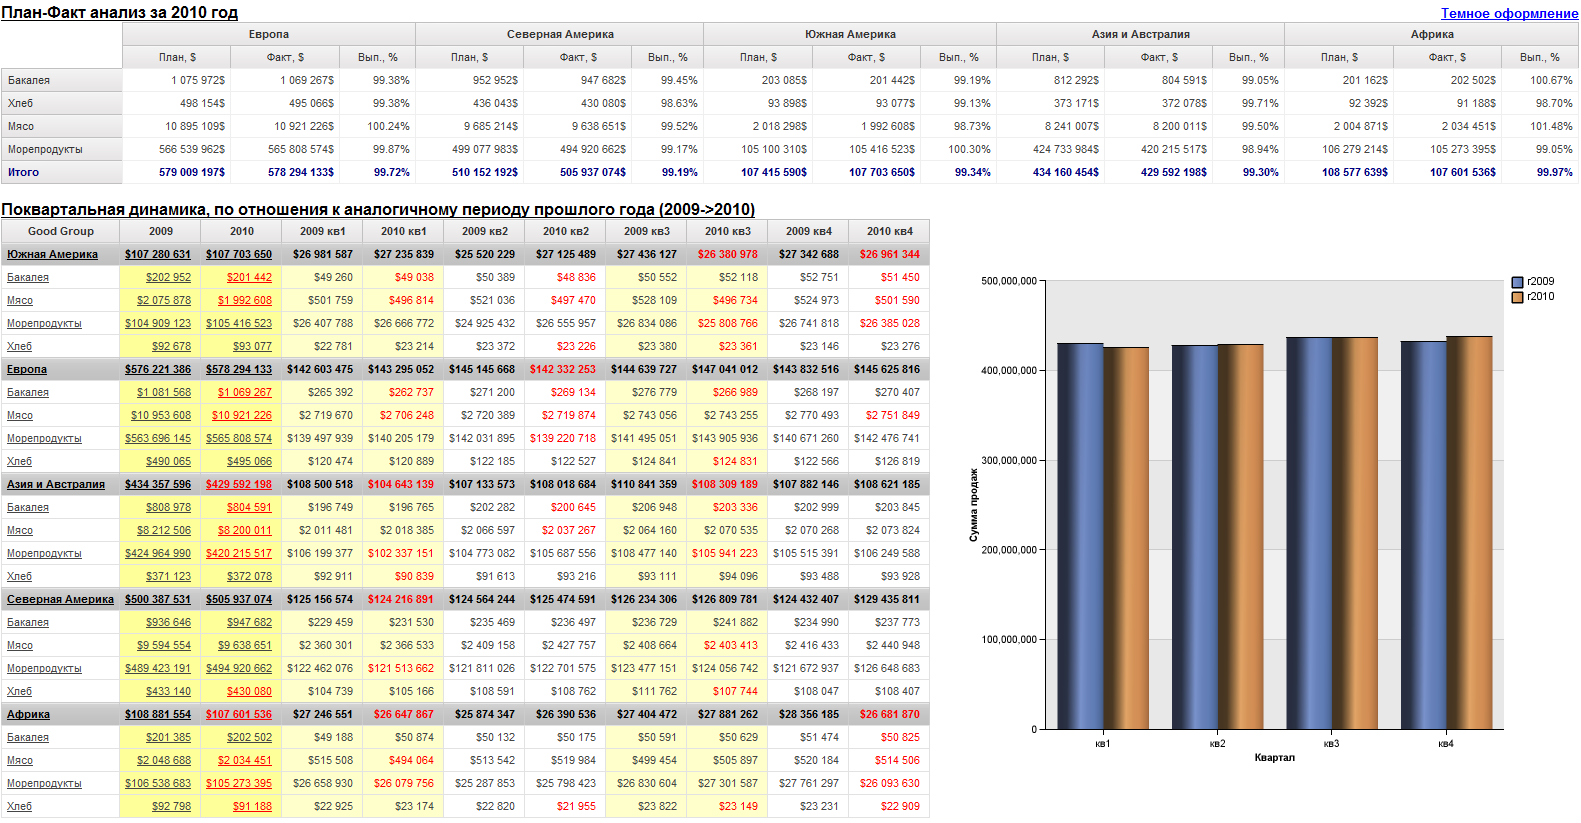The height and width of the screenshot is (823, 1581).
Task: Click the Квартал axis title
Action: pyautogui.click(x=1274, y=757)
